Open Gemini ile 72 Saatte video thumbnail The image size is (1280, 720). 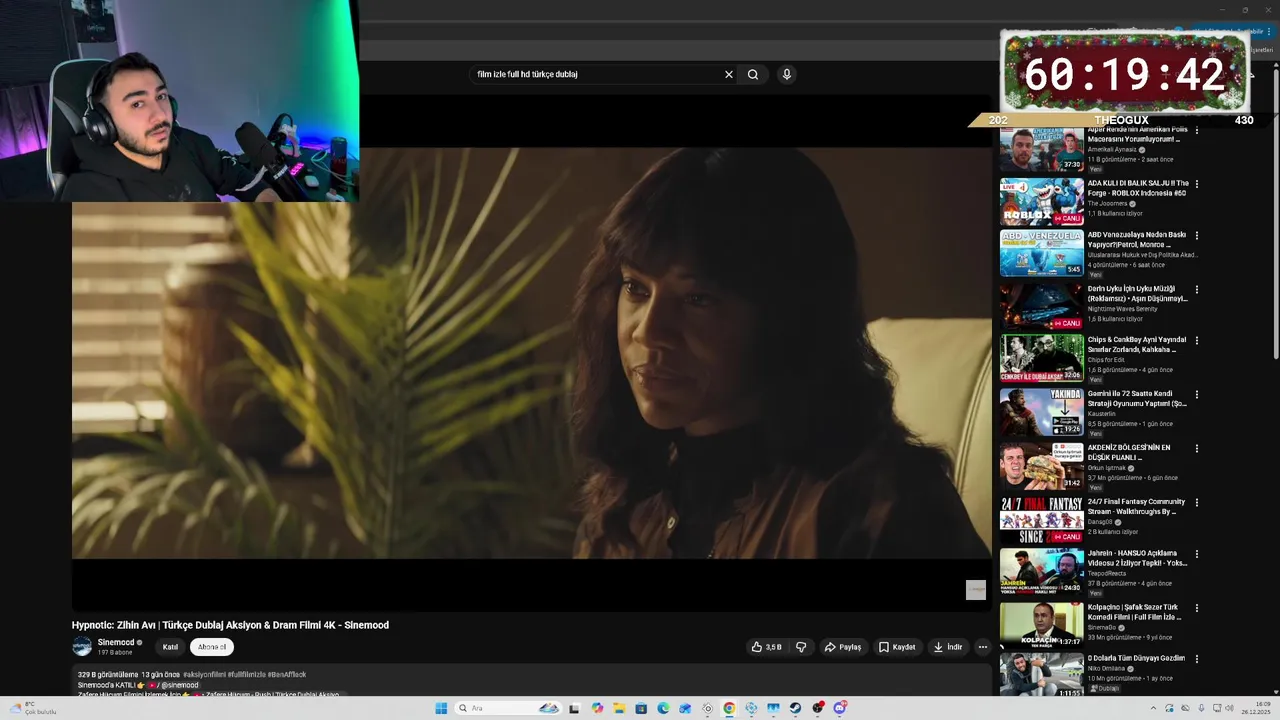click(1041, 411)
